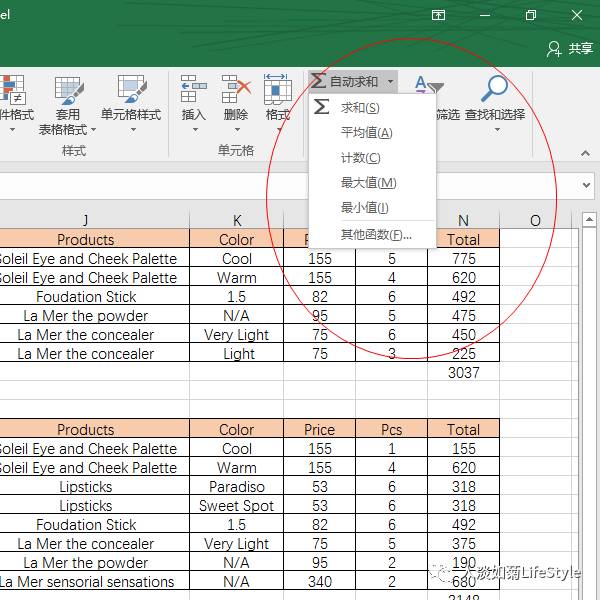600x600 pixels.
Task: Expand the AutoSum dropdown arrow
Action: point(390,82)
